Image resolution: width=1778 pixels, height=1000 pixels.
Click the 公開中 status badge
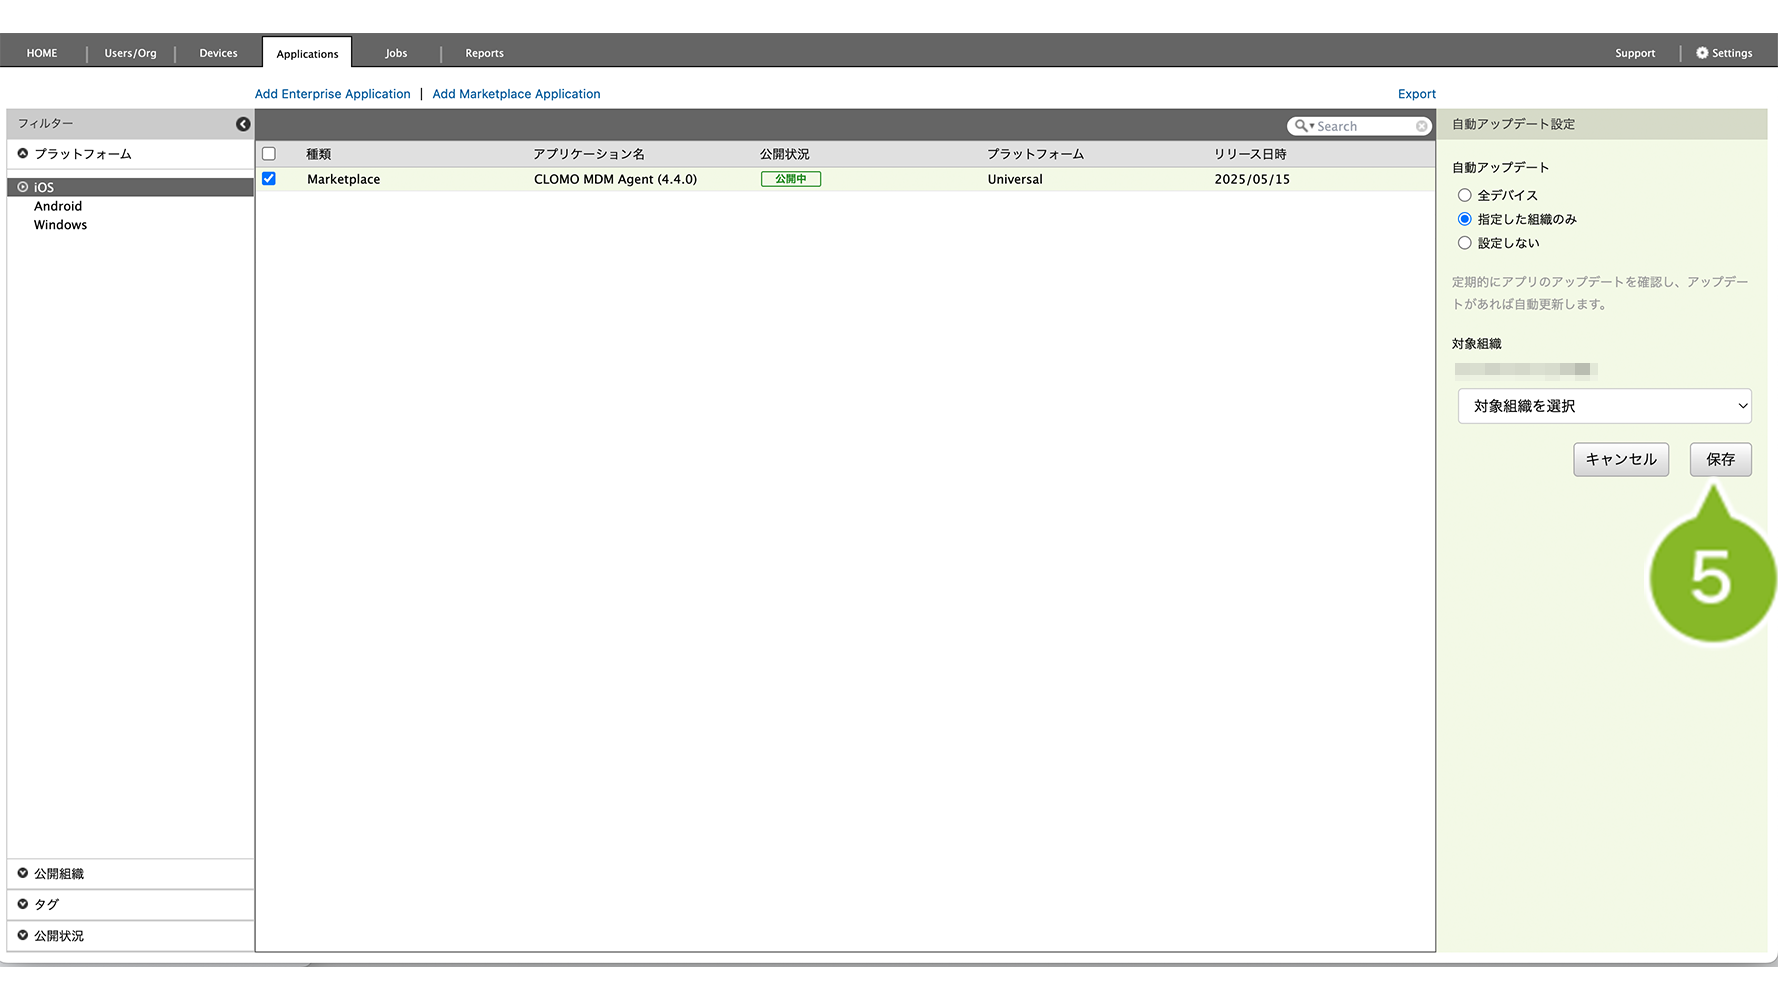(790, 179)
